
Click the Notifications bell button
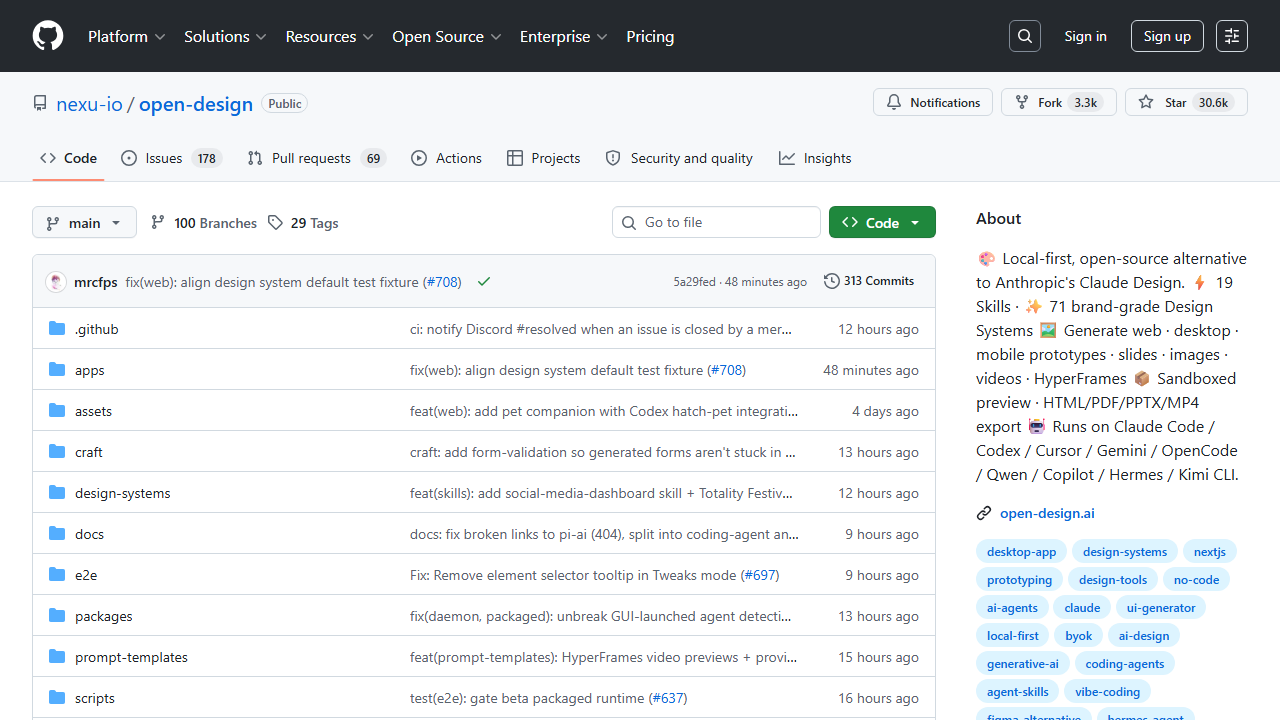pyautogui.click(x=933, y=102)
